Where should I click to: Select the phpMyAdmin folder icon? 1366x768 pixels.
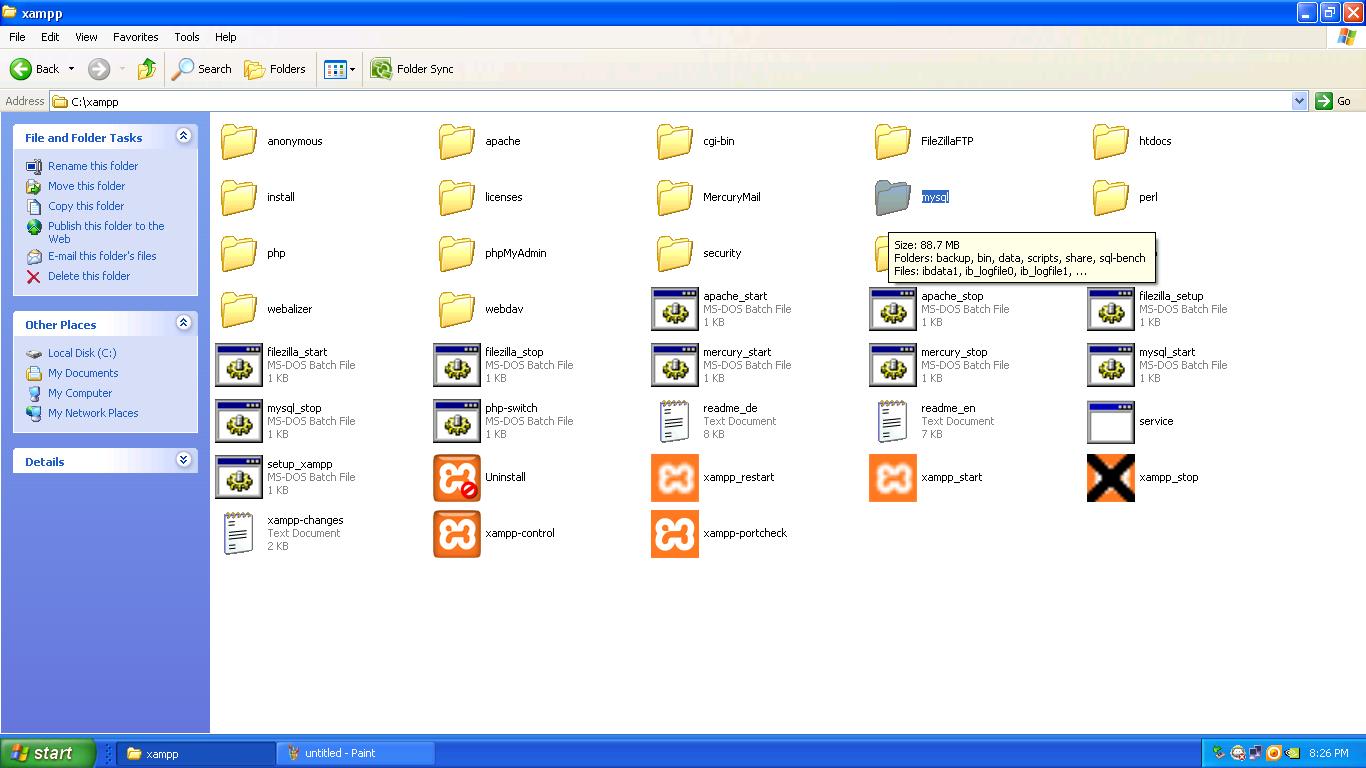pos(457,254)
